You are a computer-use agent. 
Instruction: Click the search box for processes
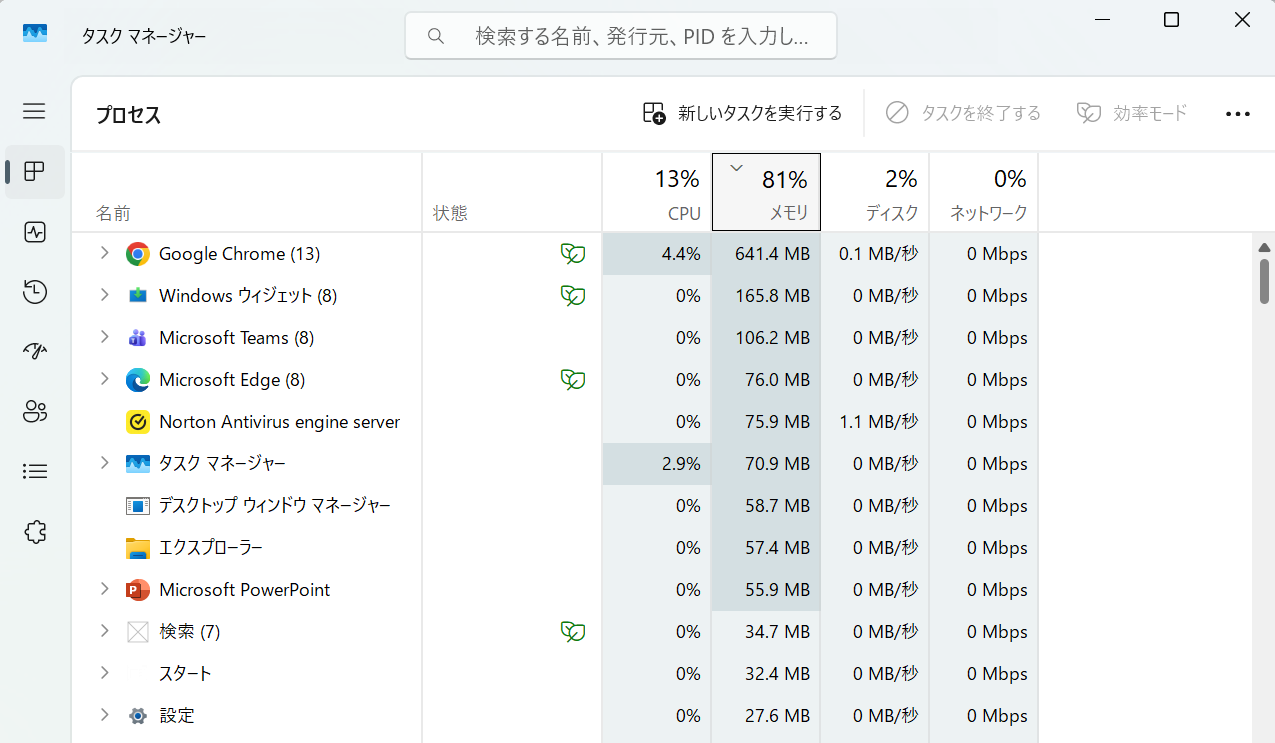tap(620, 37)
